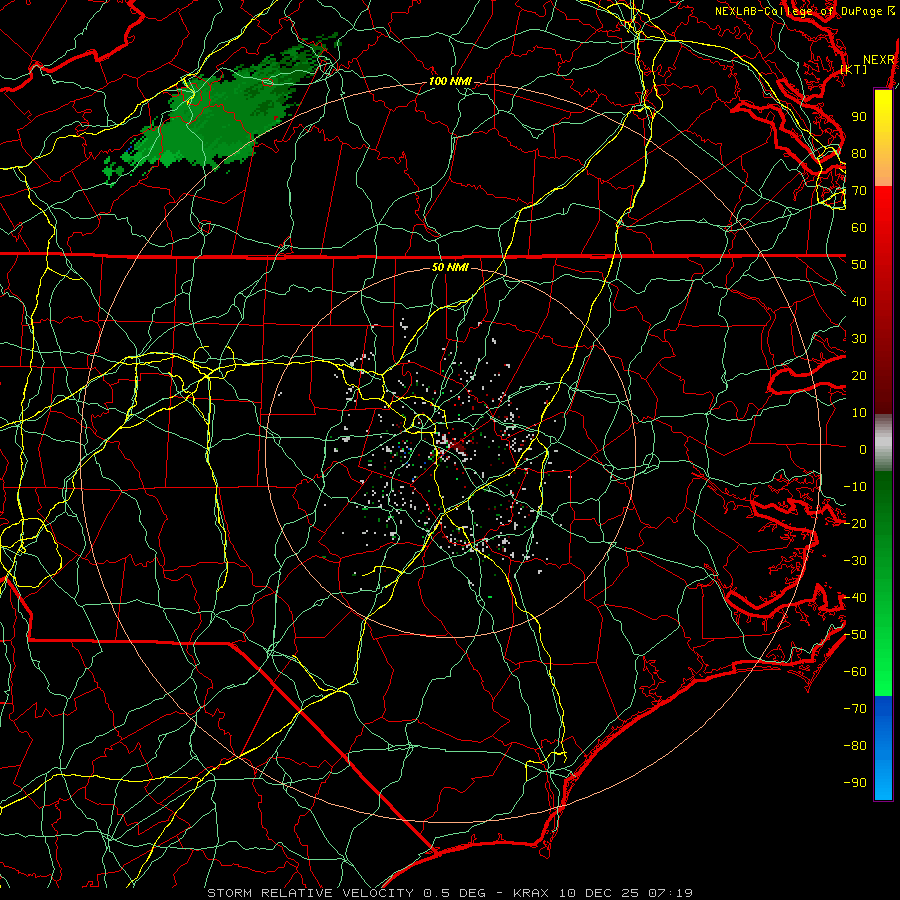The height and width of the screenshot is (900, 900).
Task: Click the 70 value on velocity scale
Action: pos(859,191)
